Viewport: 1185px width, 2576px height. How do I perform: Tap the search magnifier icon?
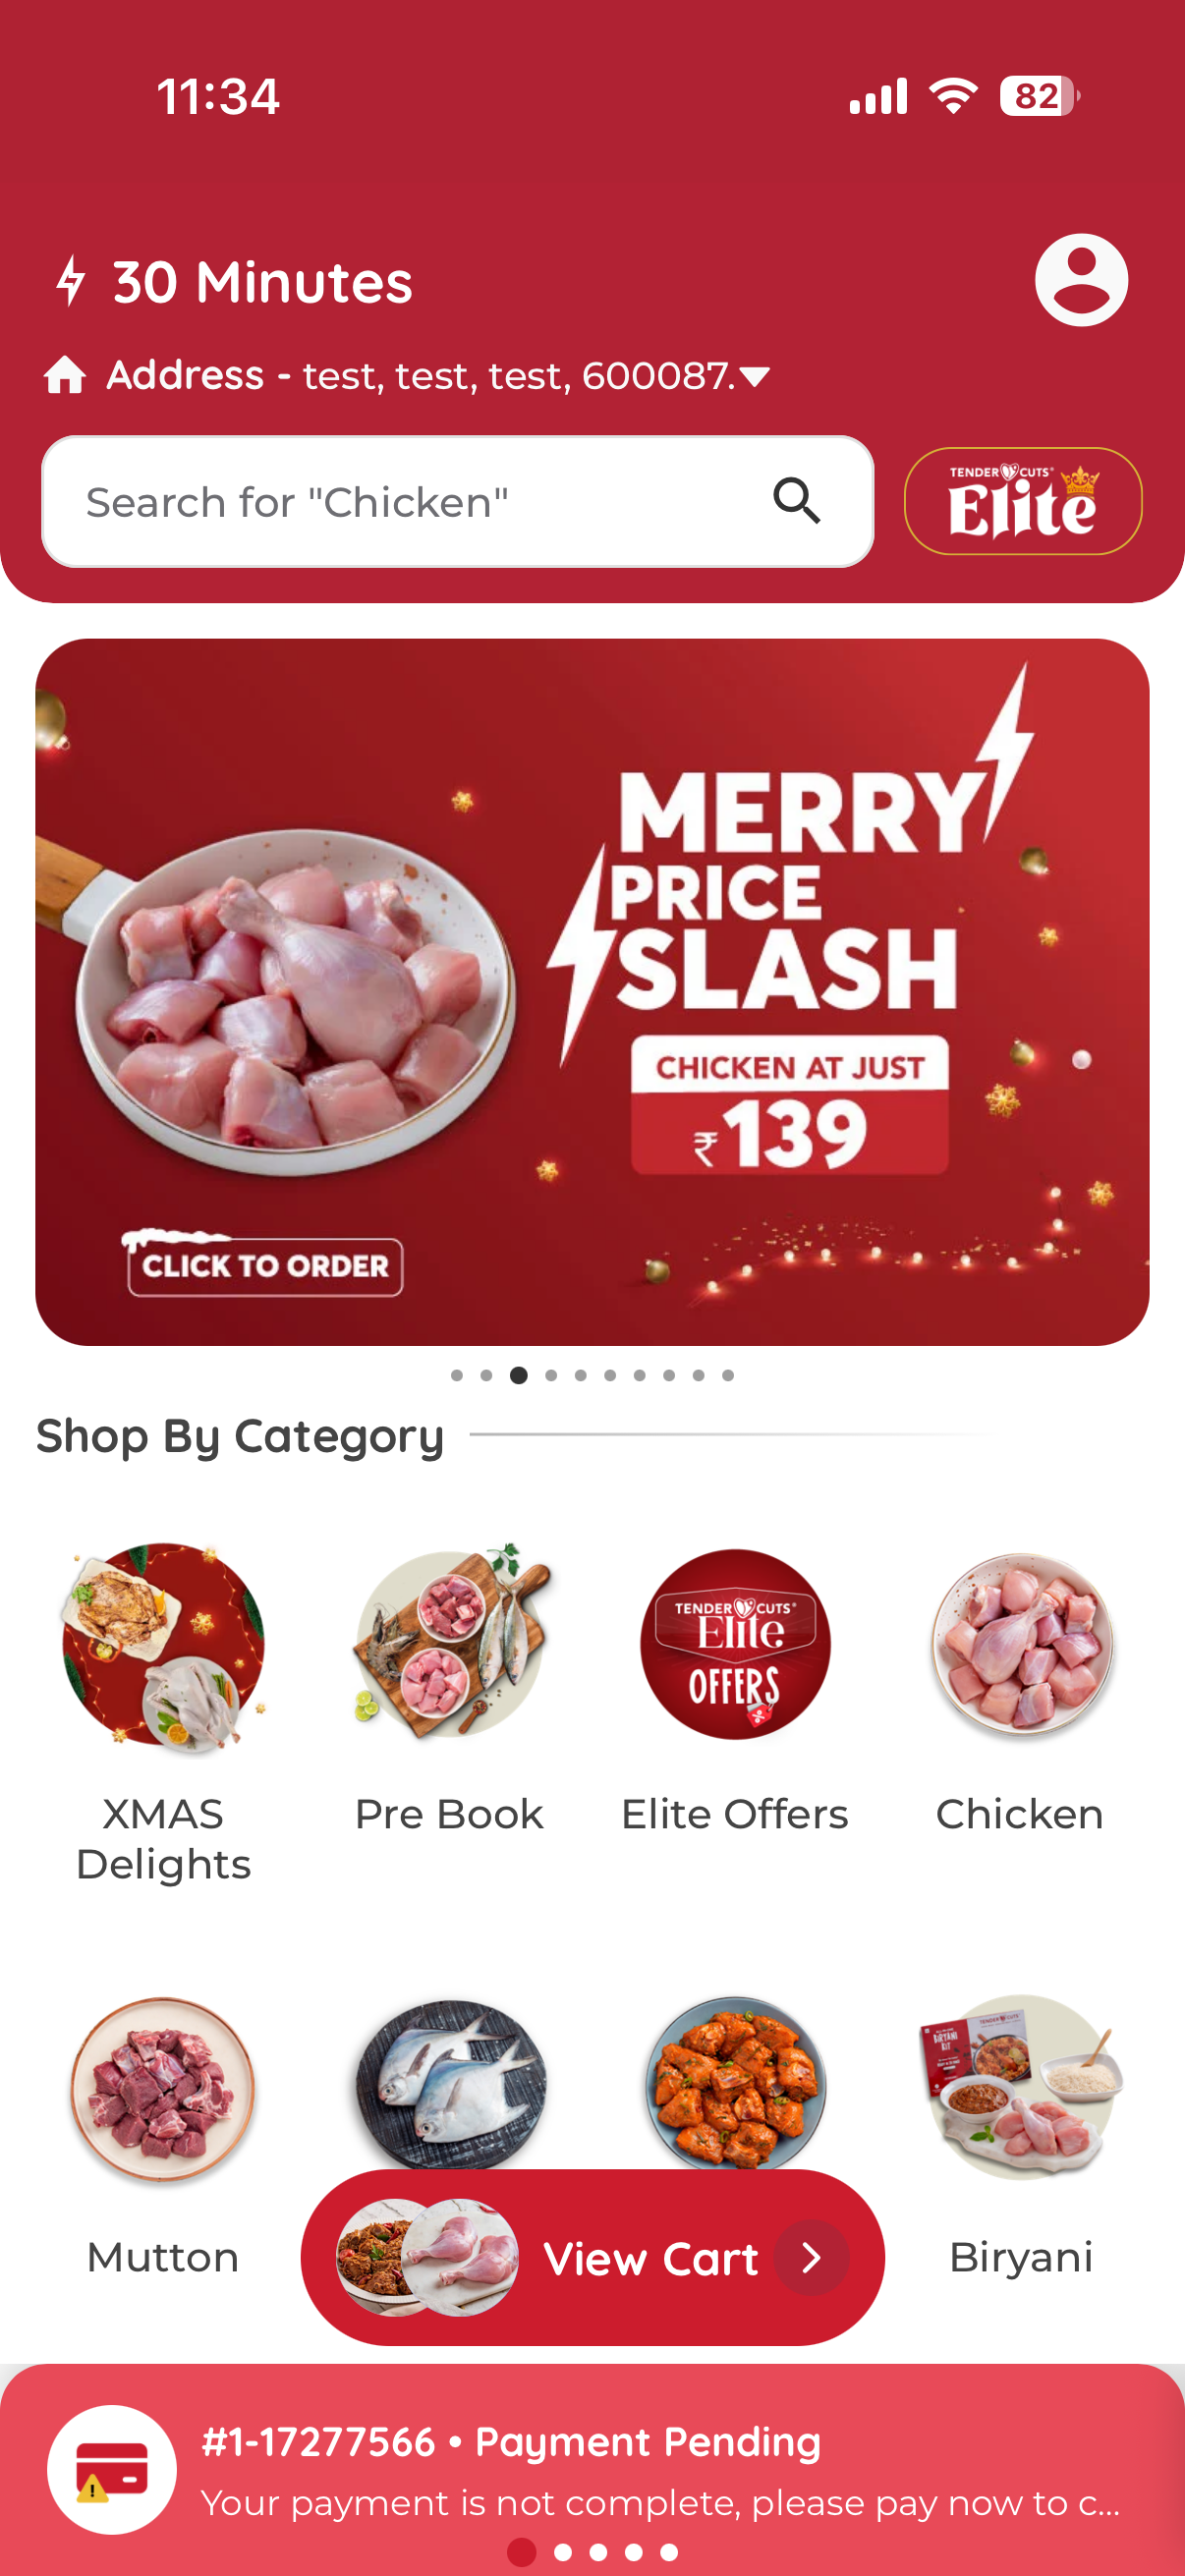click(797, 501)
